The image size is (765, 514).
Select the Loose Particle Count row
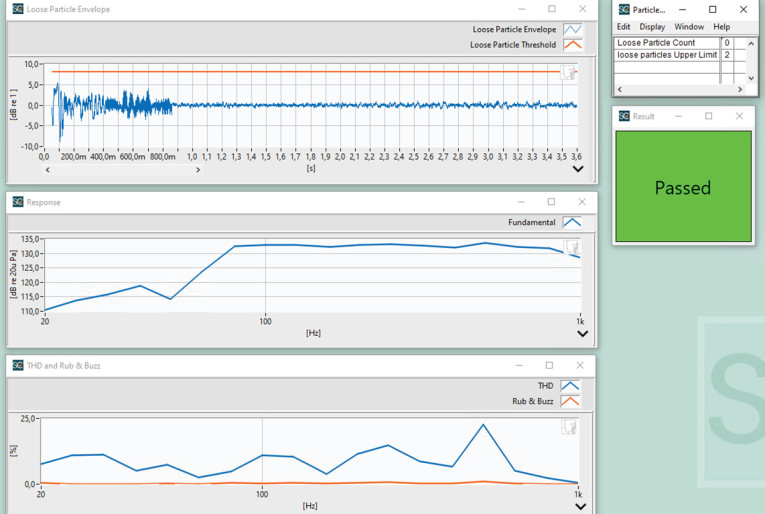click(x=666, y=43)
